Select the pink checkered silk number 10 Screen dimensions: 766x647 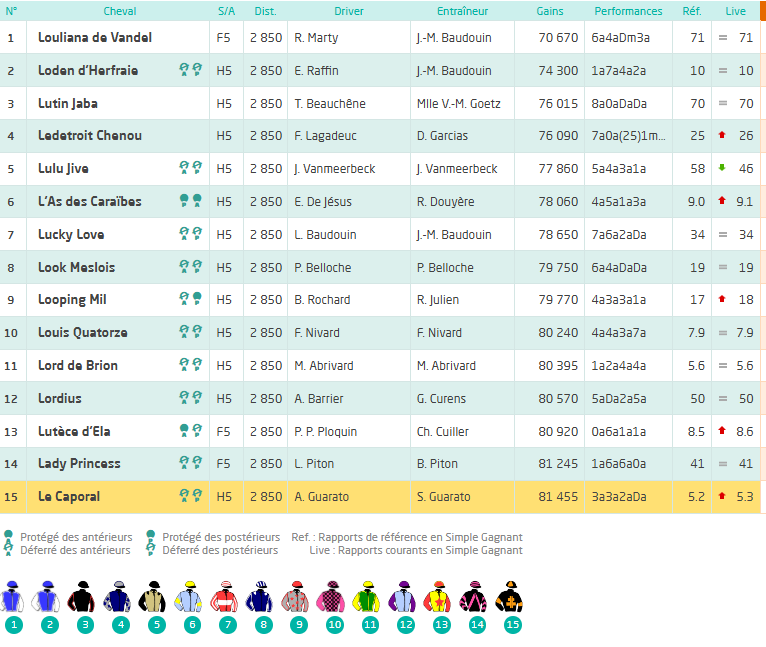click(x=331, y=597)
